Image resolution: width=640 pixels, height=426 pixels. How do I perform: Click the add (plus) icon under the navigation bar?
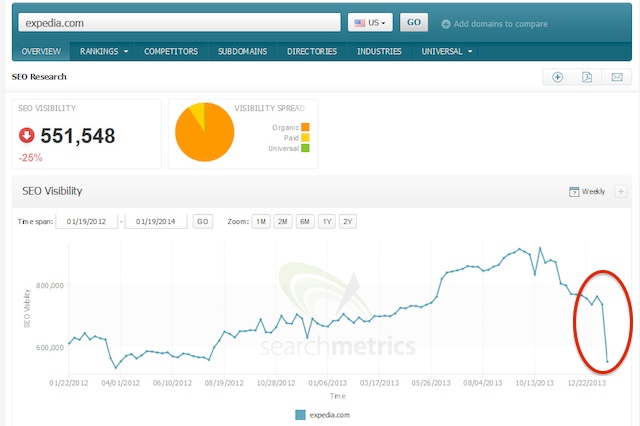[x=557, y=77]
